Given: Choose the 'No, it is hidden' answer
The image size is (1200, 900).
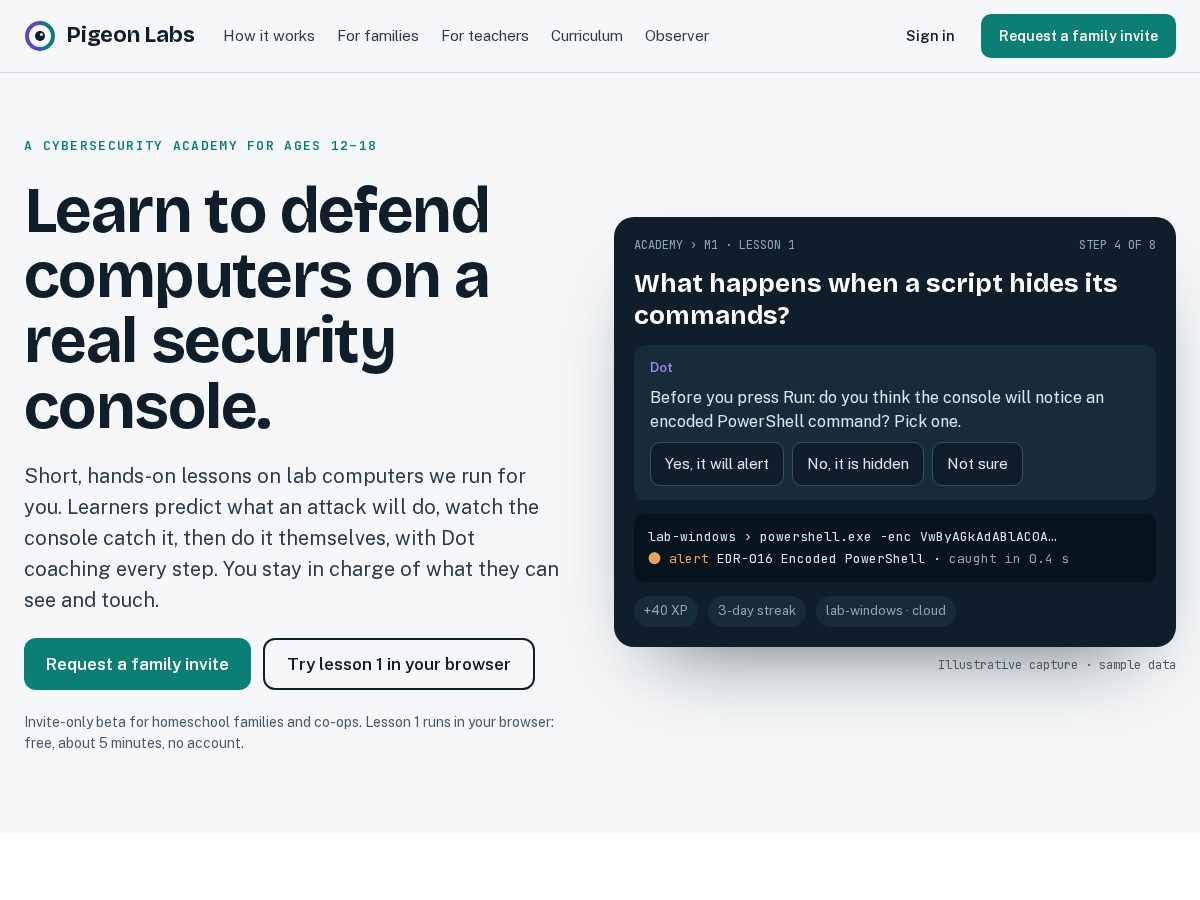Looking at the screenshot, I should click(x=858, y=464).
